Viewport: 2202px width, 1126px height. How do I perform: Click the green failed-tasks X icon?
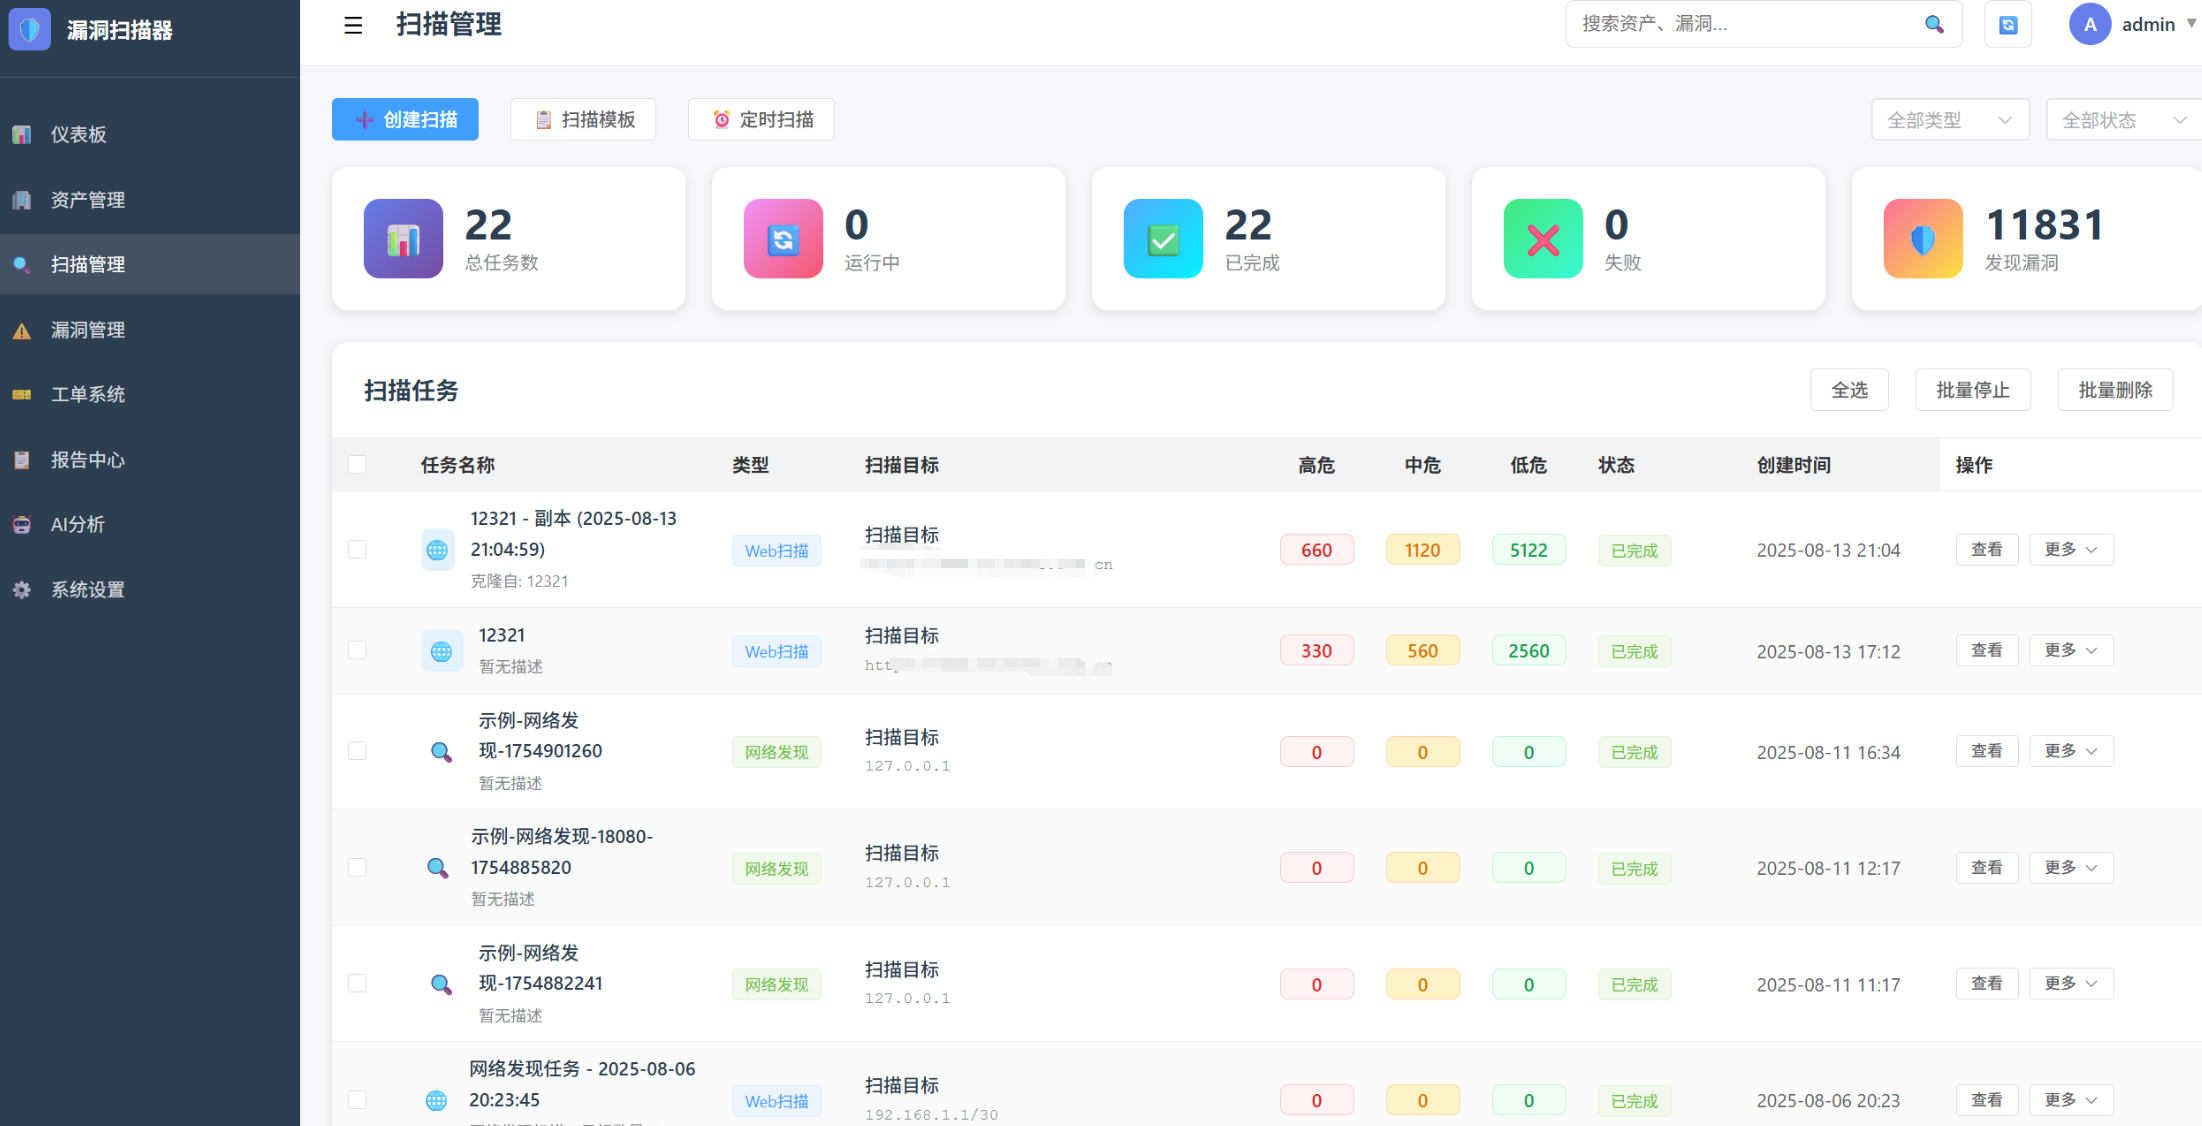tap(1543, 239)
